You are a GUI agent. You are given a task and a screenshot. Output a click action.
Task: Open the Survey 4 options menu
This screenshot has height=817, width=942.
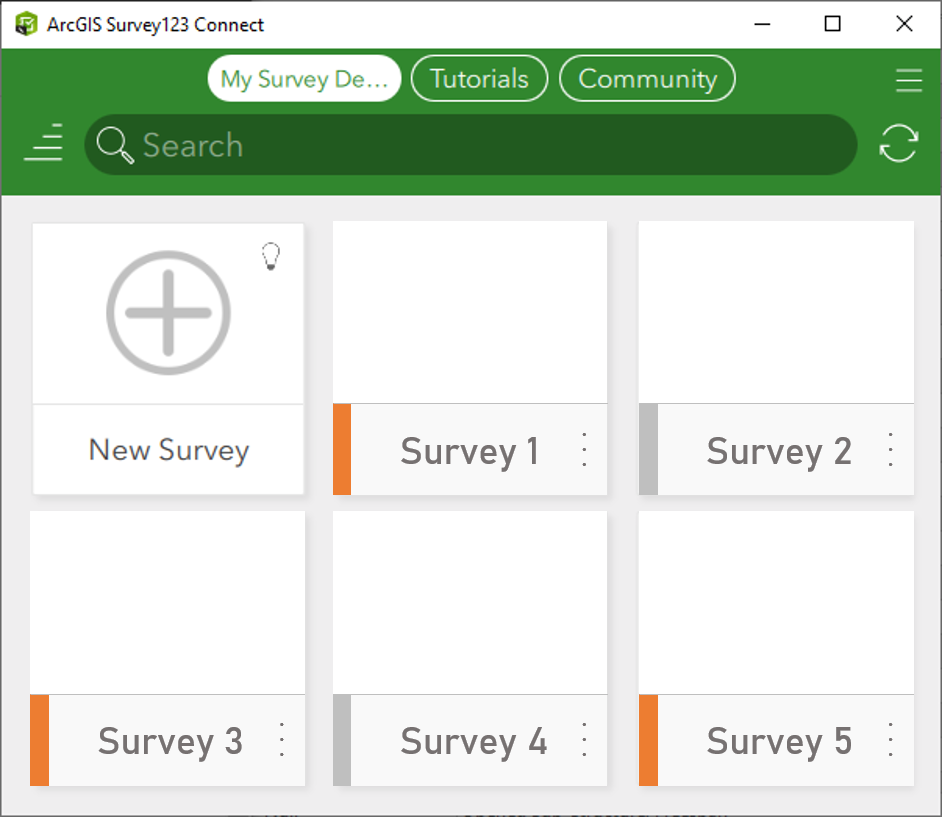[x=584, y=740]
